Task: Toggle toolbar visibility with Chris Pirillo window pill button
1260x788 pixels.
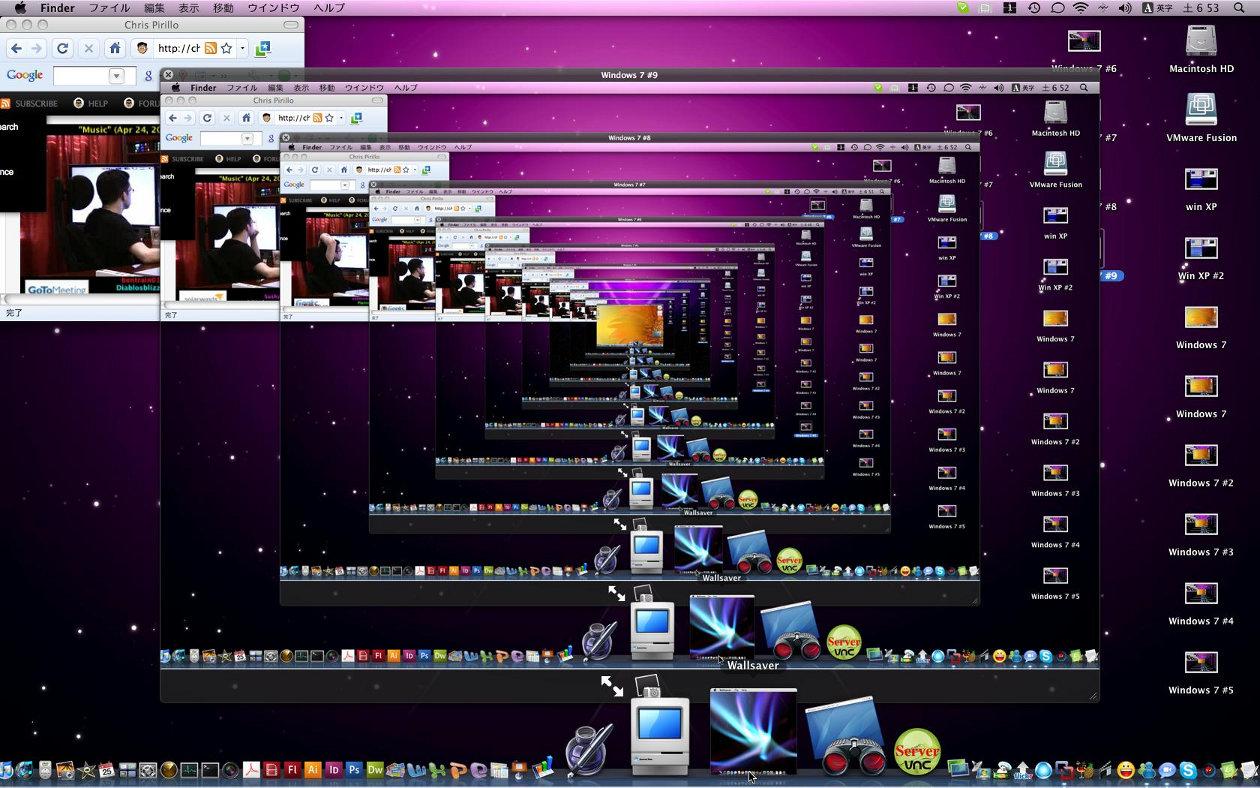Action: pyautogui.click(x=291, y=24)
